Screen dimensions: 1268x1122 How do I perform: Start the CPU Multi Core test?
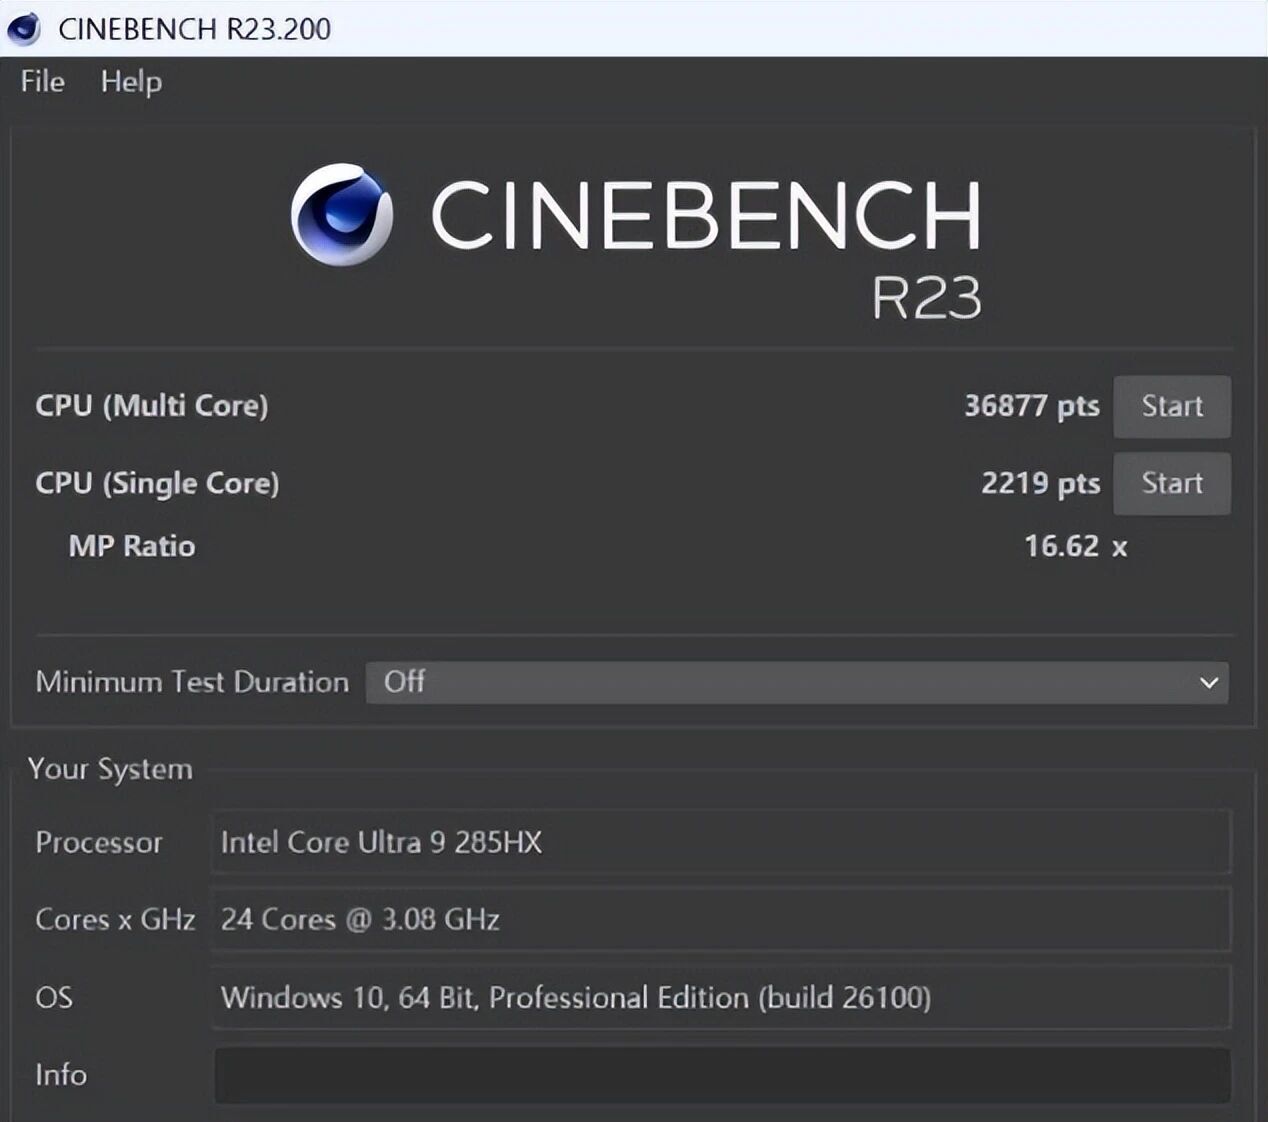(1171, 406)
